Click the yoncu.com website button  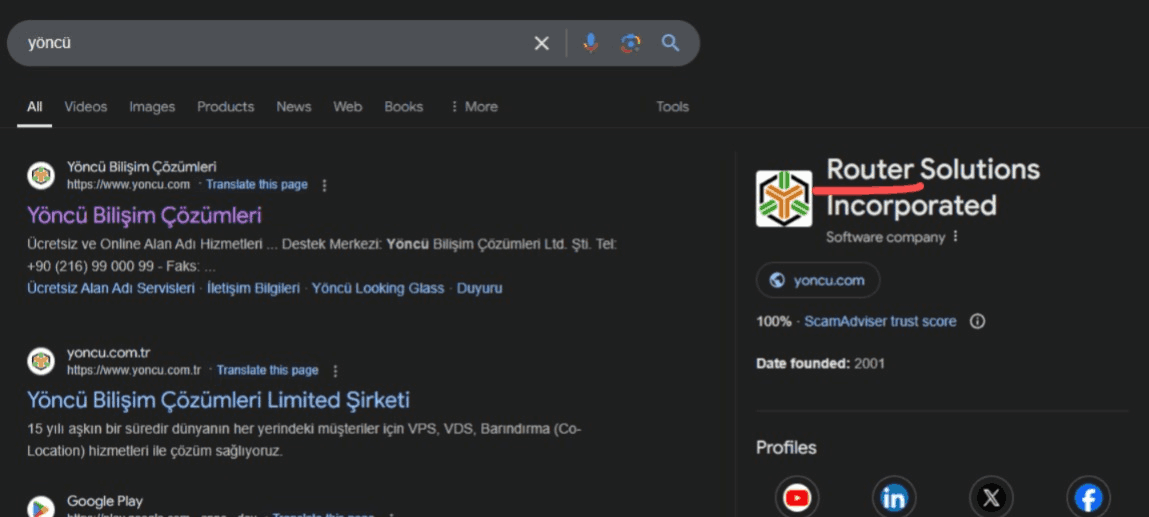(x=818, y=280)
